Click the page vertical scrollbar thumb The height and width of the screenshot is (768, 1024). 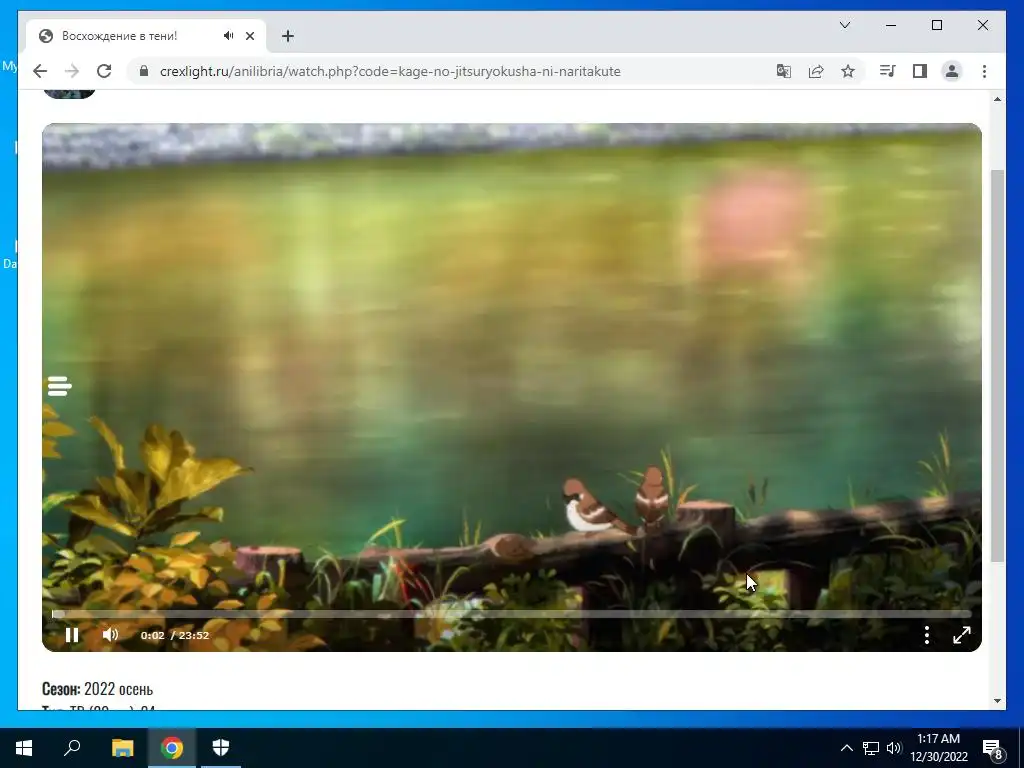(x=997, y=366)
